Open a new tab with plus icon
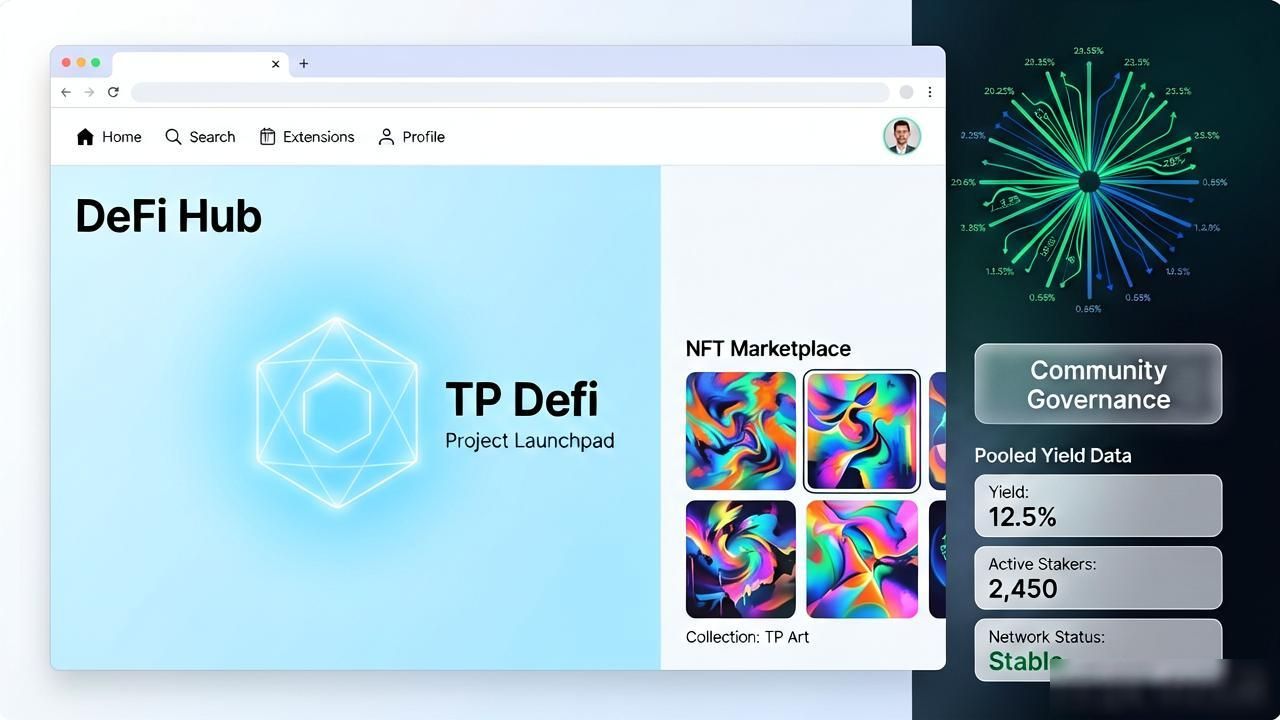The height and width of the screenshot is (720, 1280). [x=304, y=63]
